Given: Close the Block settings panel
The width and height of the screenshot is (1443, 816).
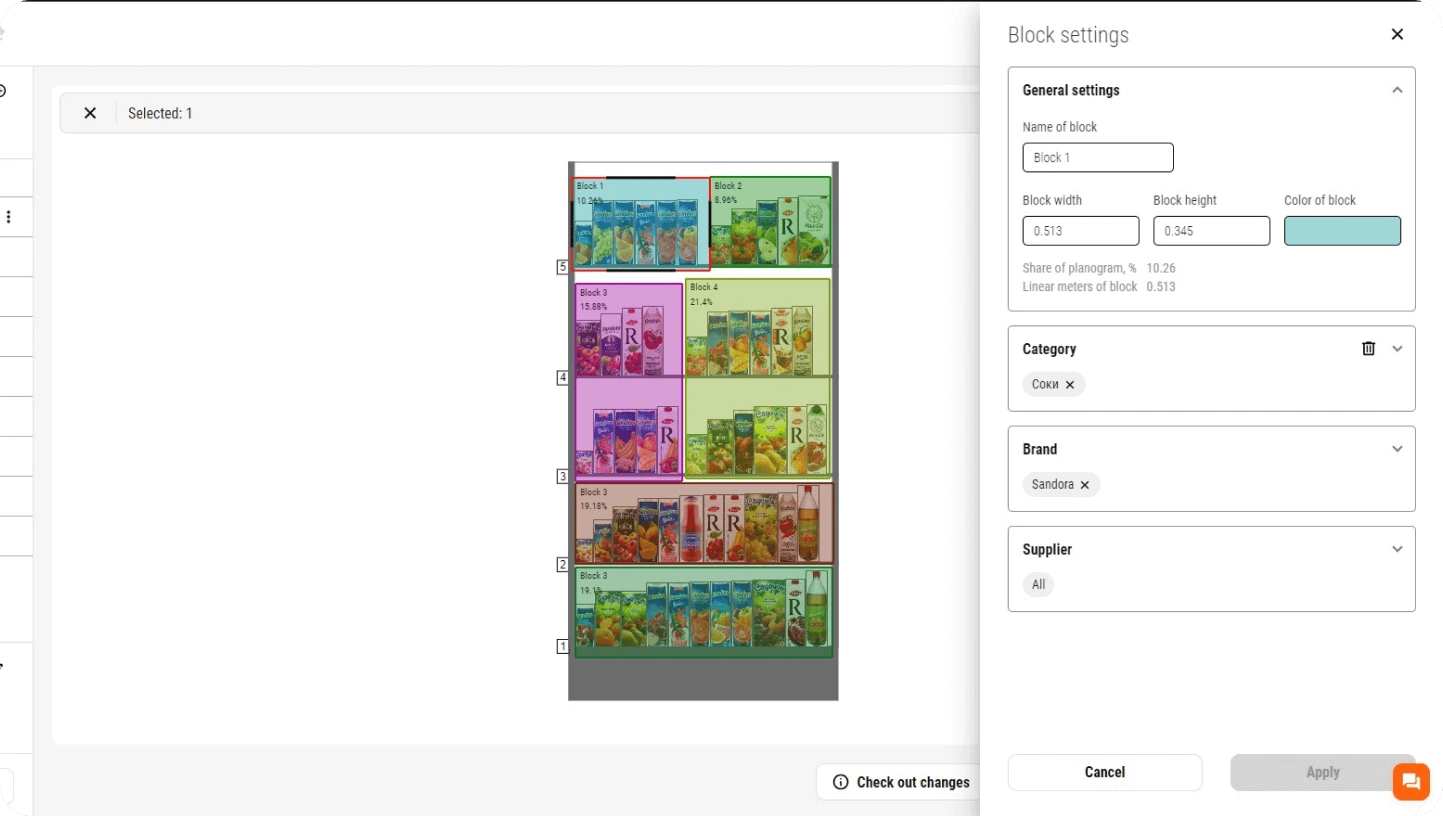Looking at the screenshot, I should 1397,35.
